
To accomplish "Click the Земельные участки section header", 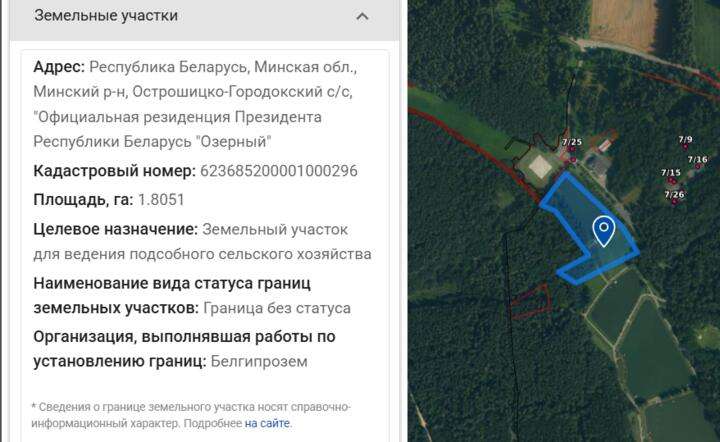I will tap(106, 16).
